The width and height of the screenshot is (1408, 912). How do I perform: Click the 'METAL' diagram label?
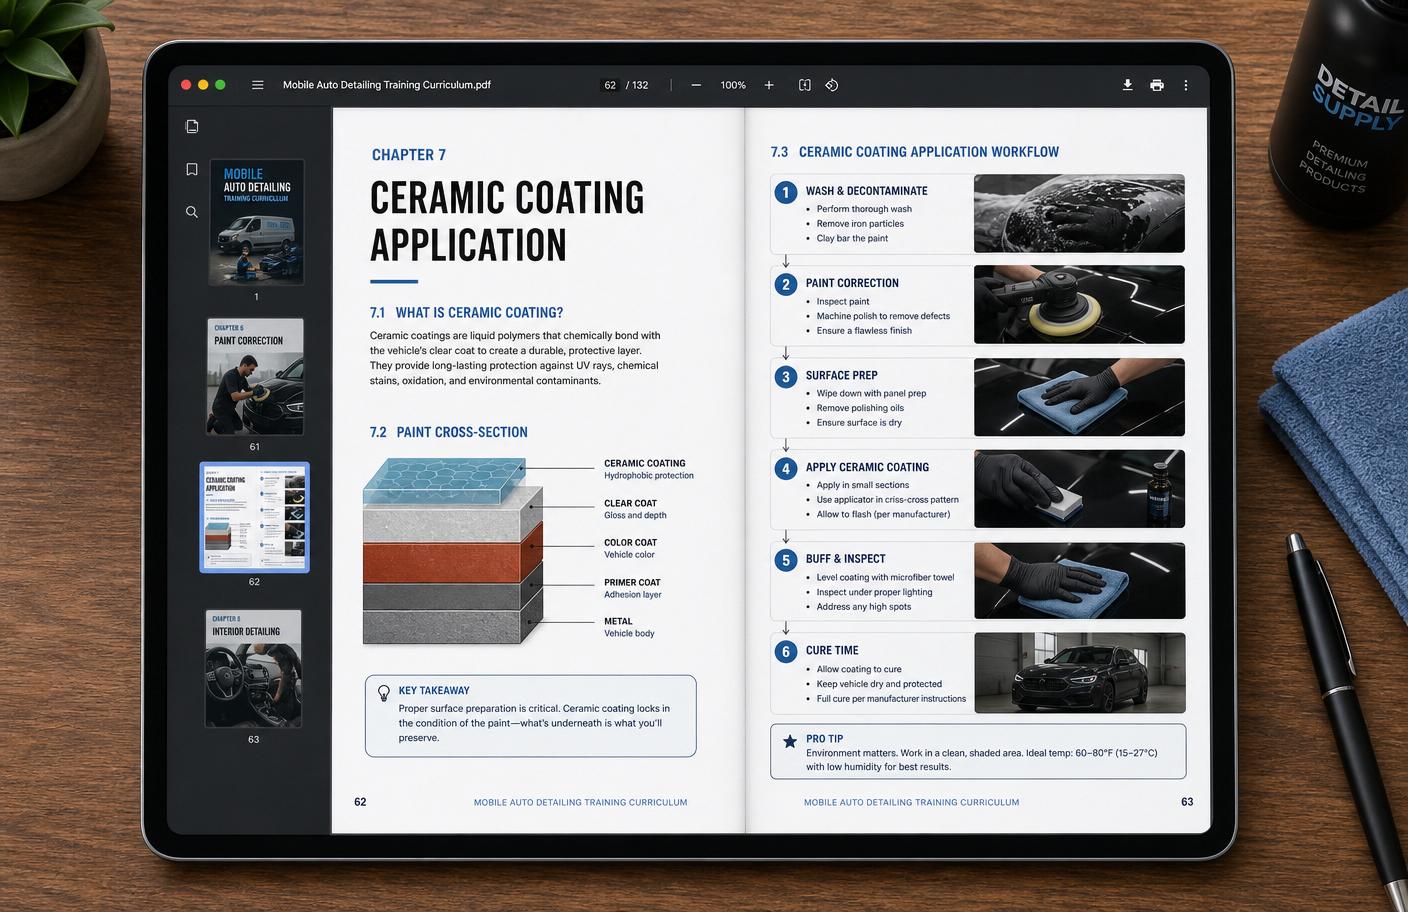coord(618,621)
